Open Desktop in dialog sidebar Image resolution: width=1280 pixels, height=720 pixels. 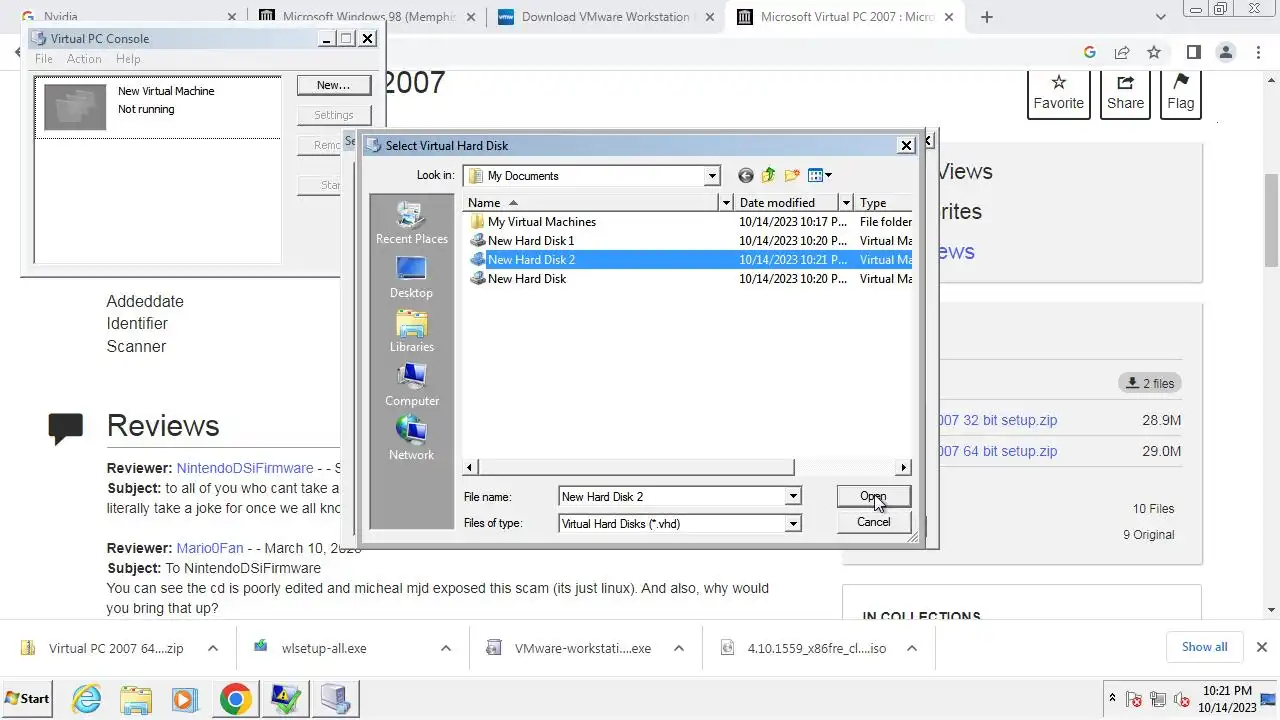tap(411, 277)
